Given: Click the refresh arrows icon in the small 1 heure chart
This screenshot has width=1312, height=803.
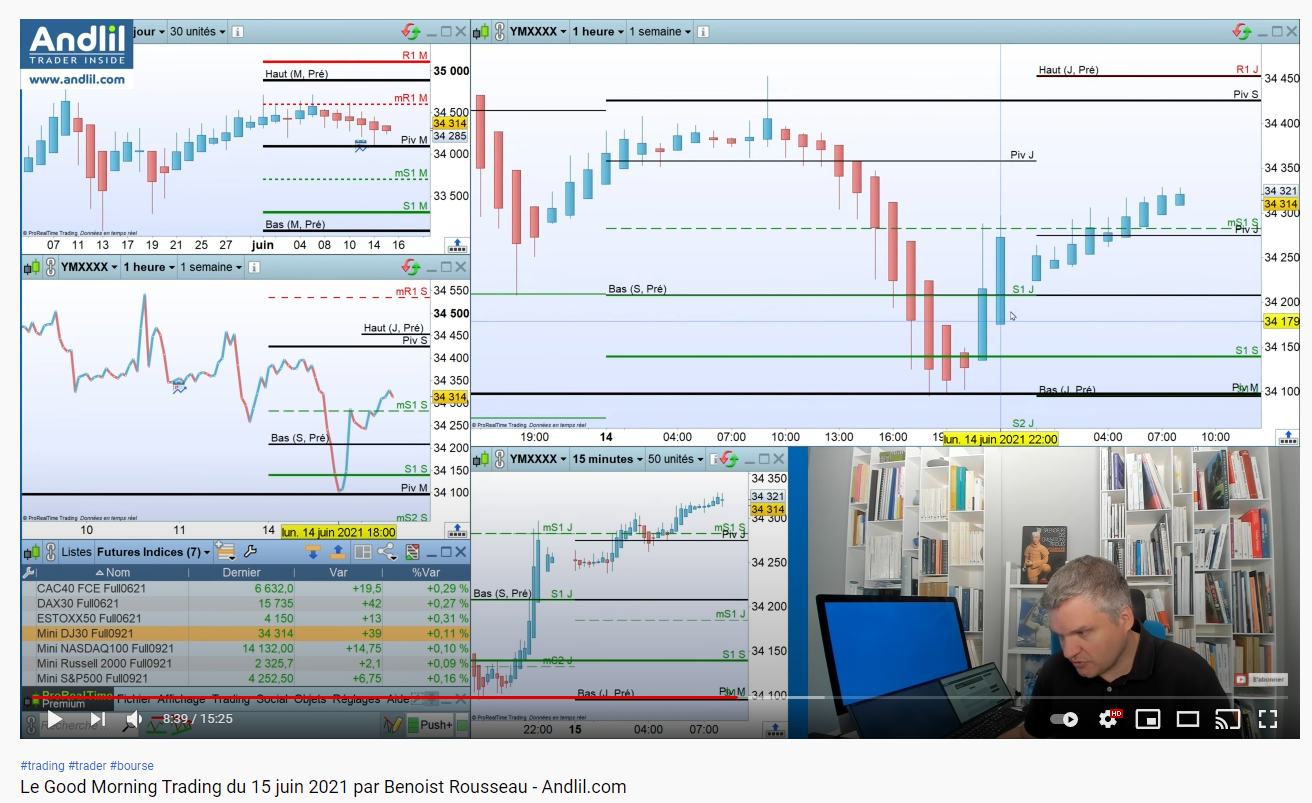Looking at the screenshot, I should [411, 267].
